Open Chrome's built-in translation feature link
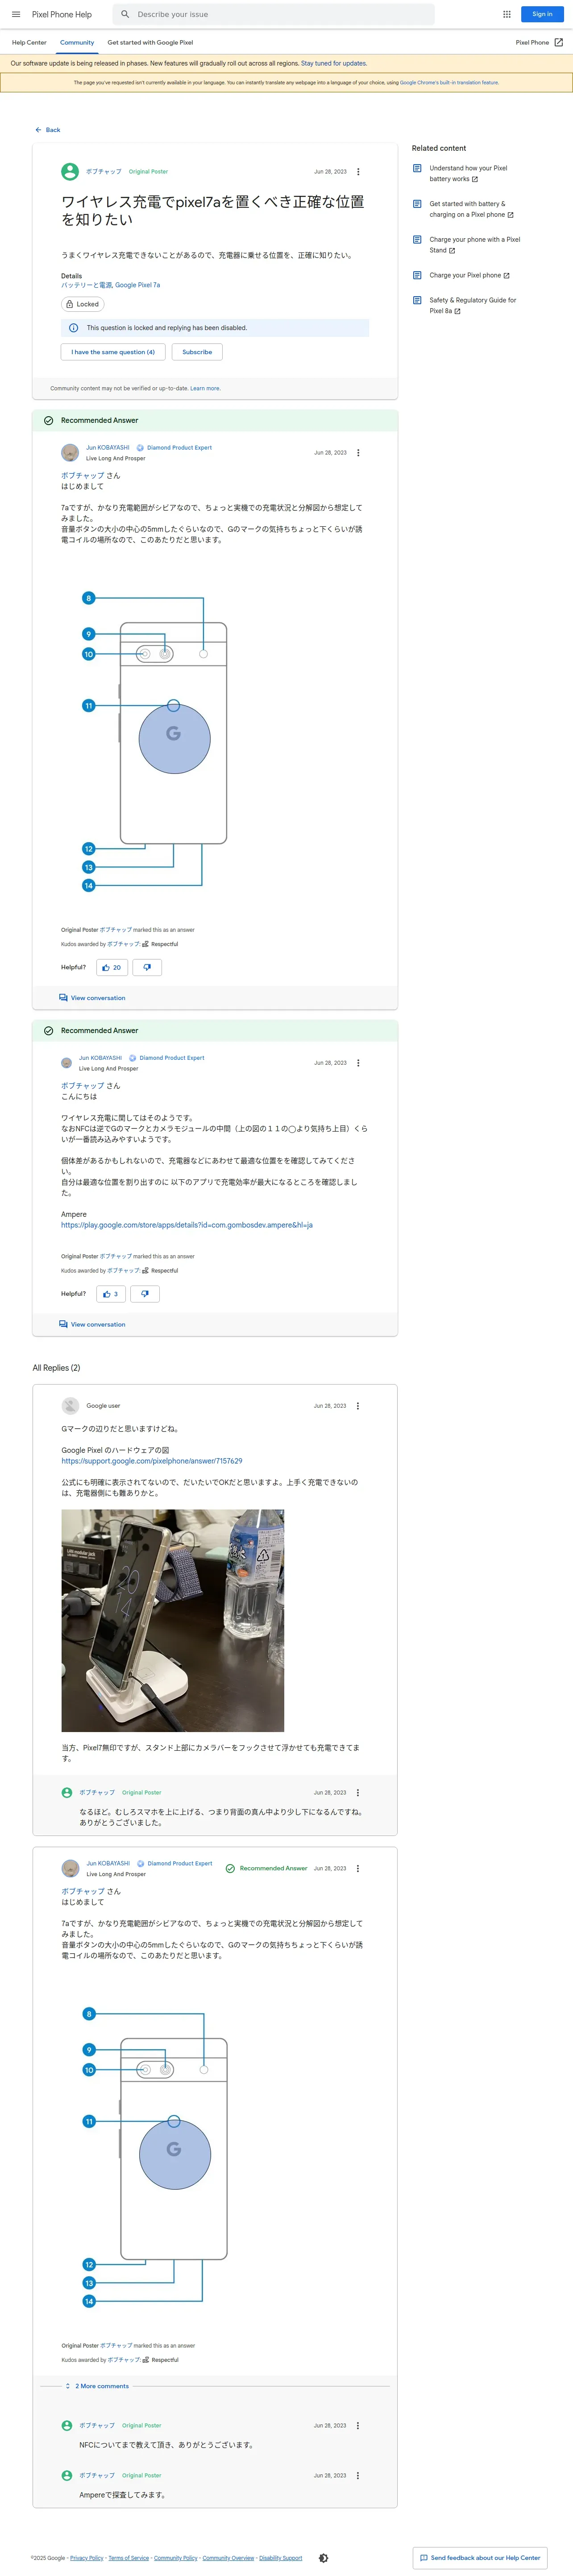Image resolution: width=573 pixels, height=2576 pixels. point(449,83)
